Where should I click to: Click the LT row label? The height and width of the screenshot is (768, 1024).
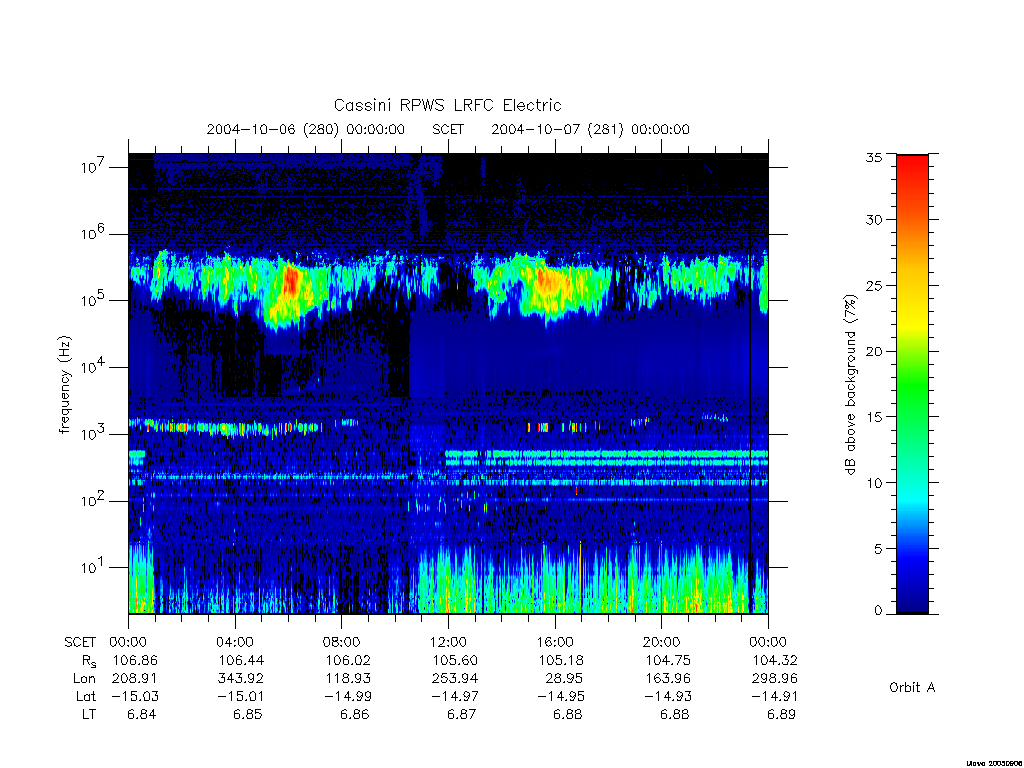[x=89, y=714]
